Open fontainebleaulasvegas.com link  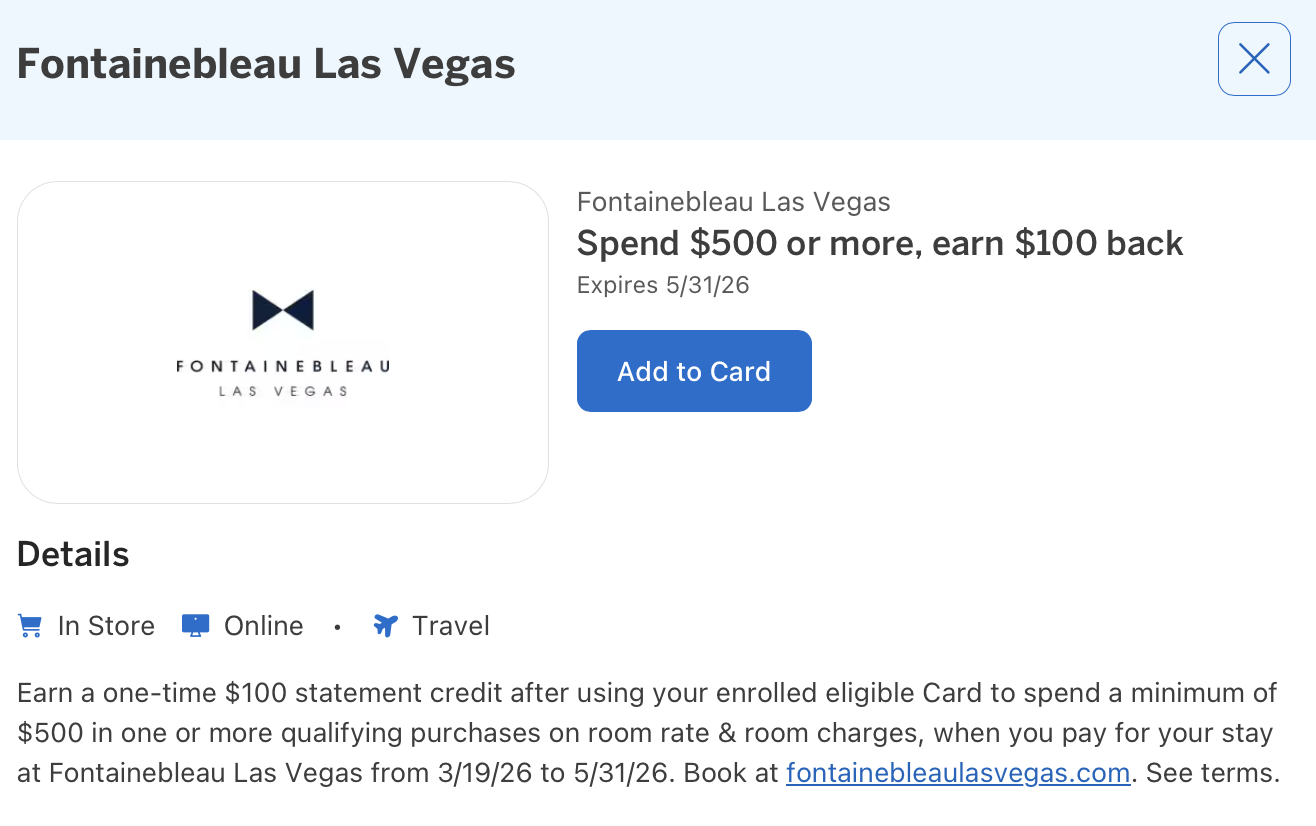tap(957, 772)
